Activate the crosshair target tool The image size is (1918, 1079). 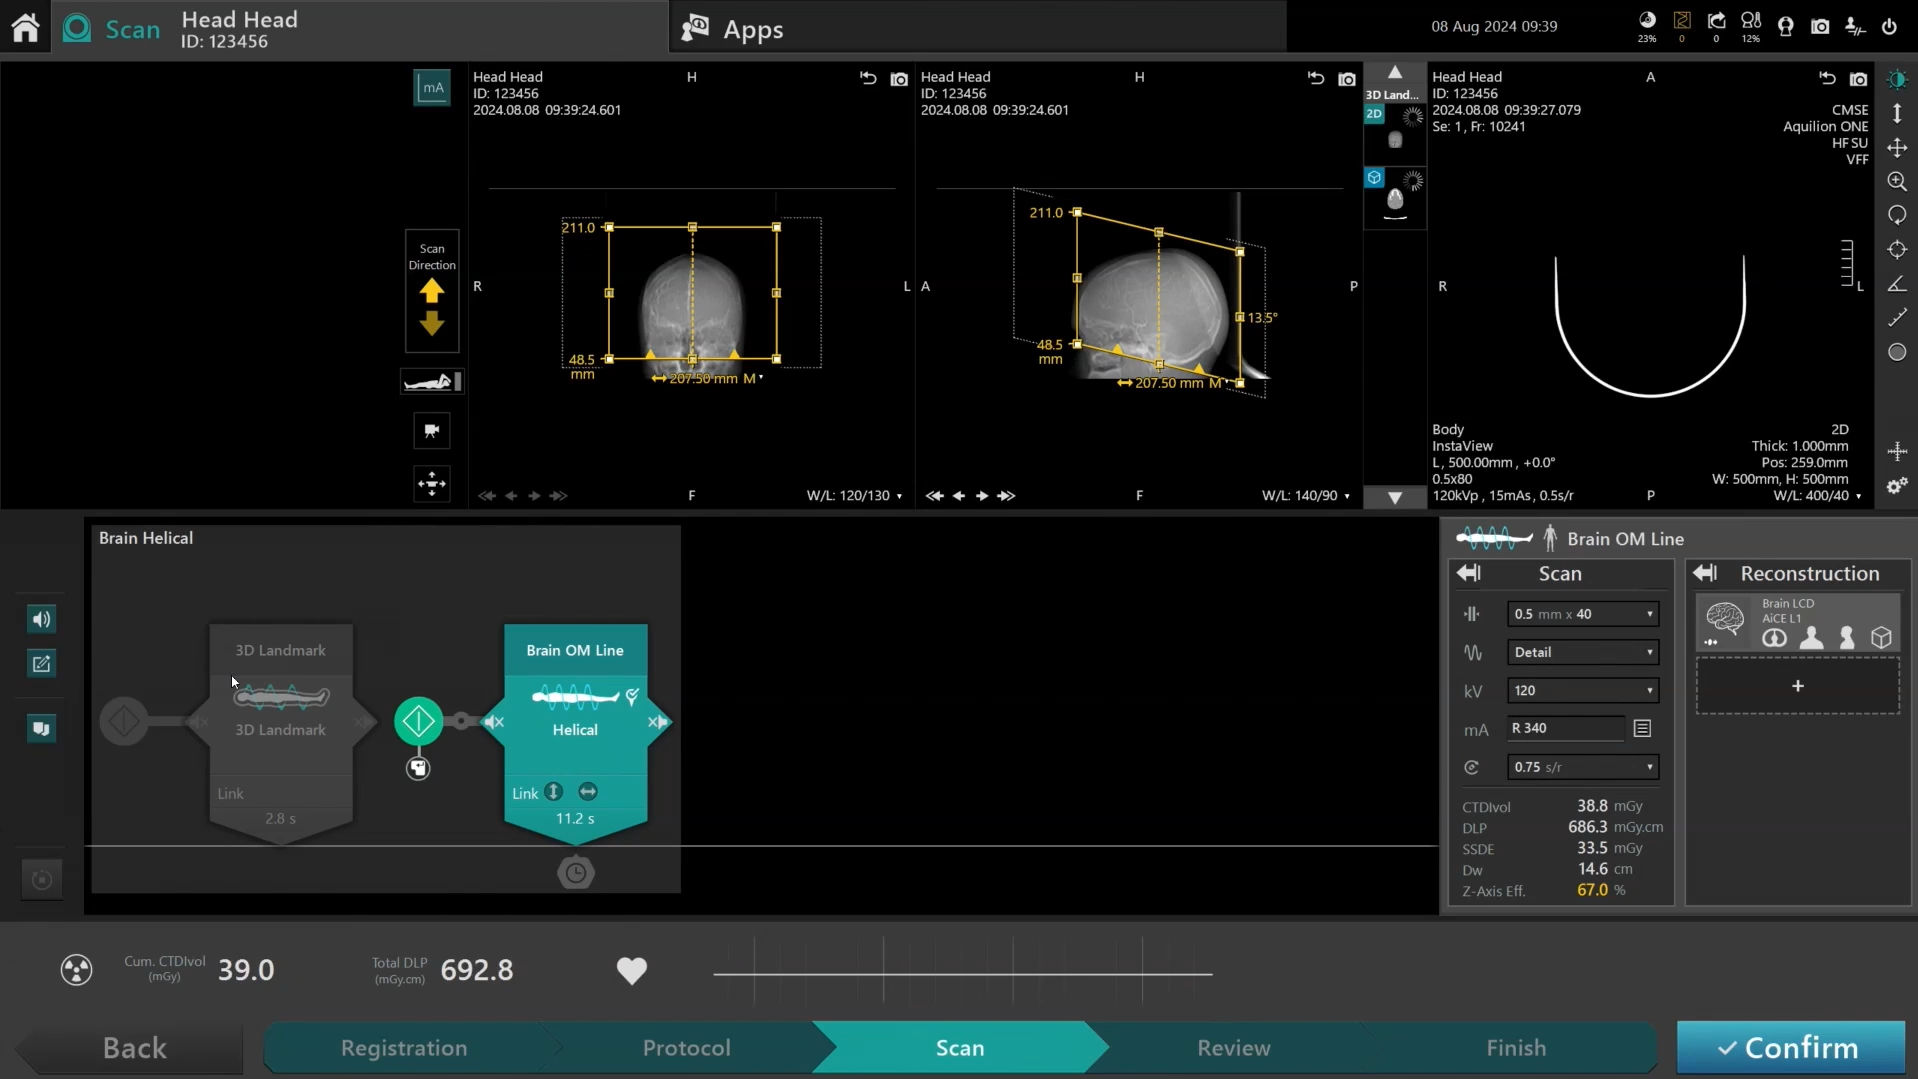click(1896, 250)
